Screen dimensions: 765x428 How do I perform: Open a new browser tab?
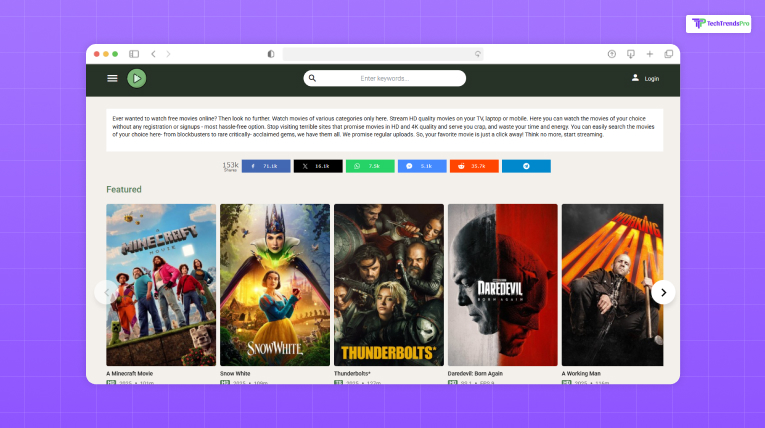click(649, 54)
